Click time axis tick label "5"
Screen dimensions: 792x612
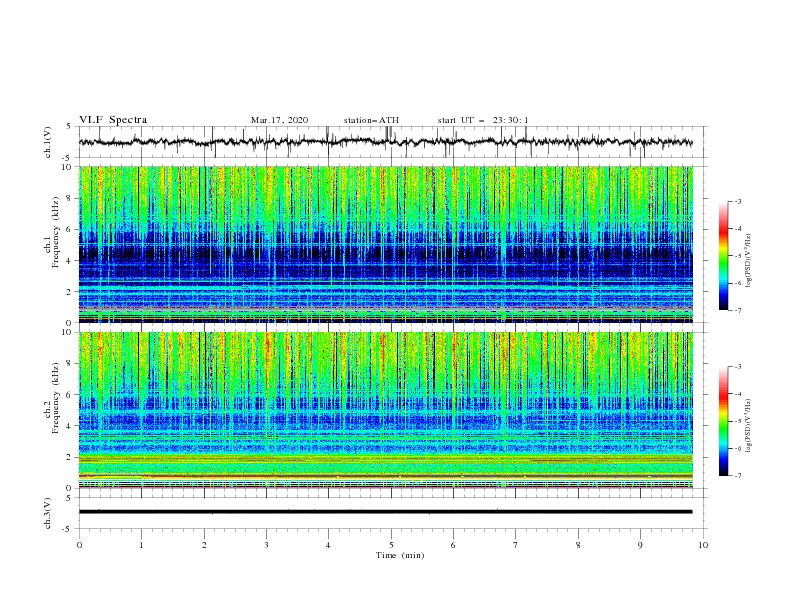[391, 545]
